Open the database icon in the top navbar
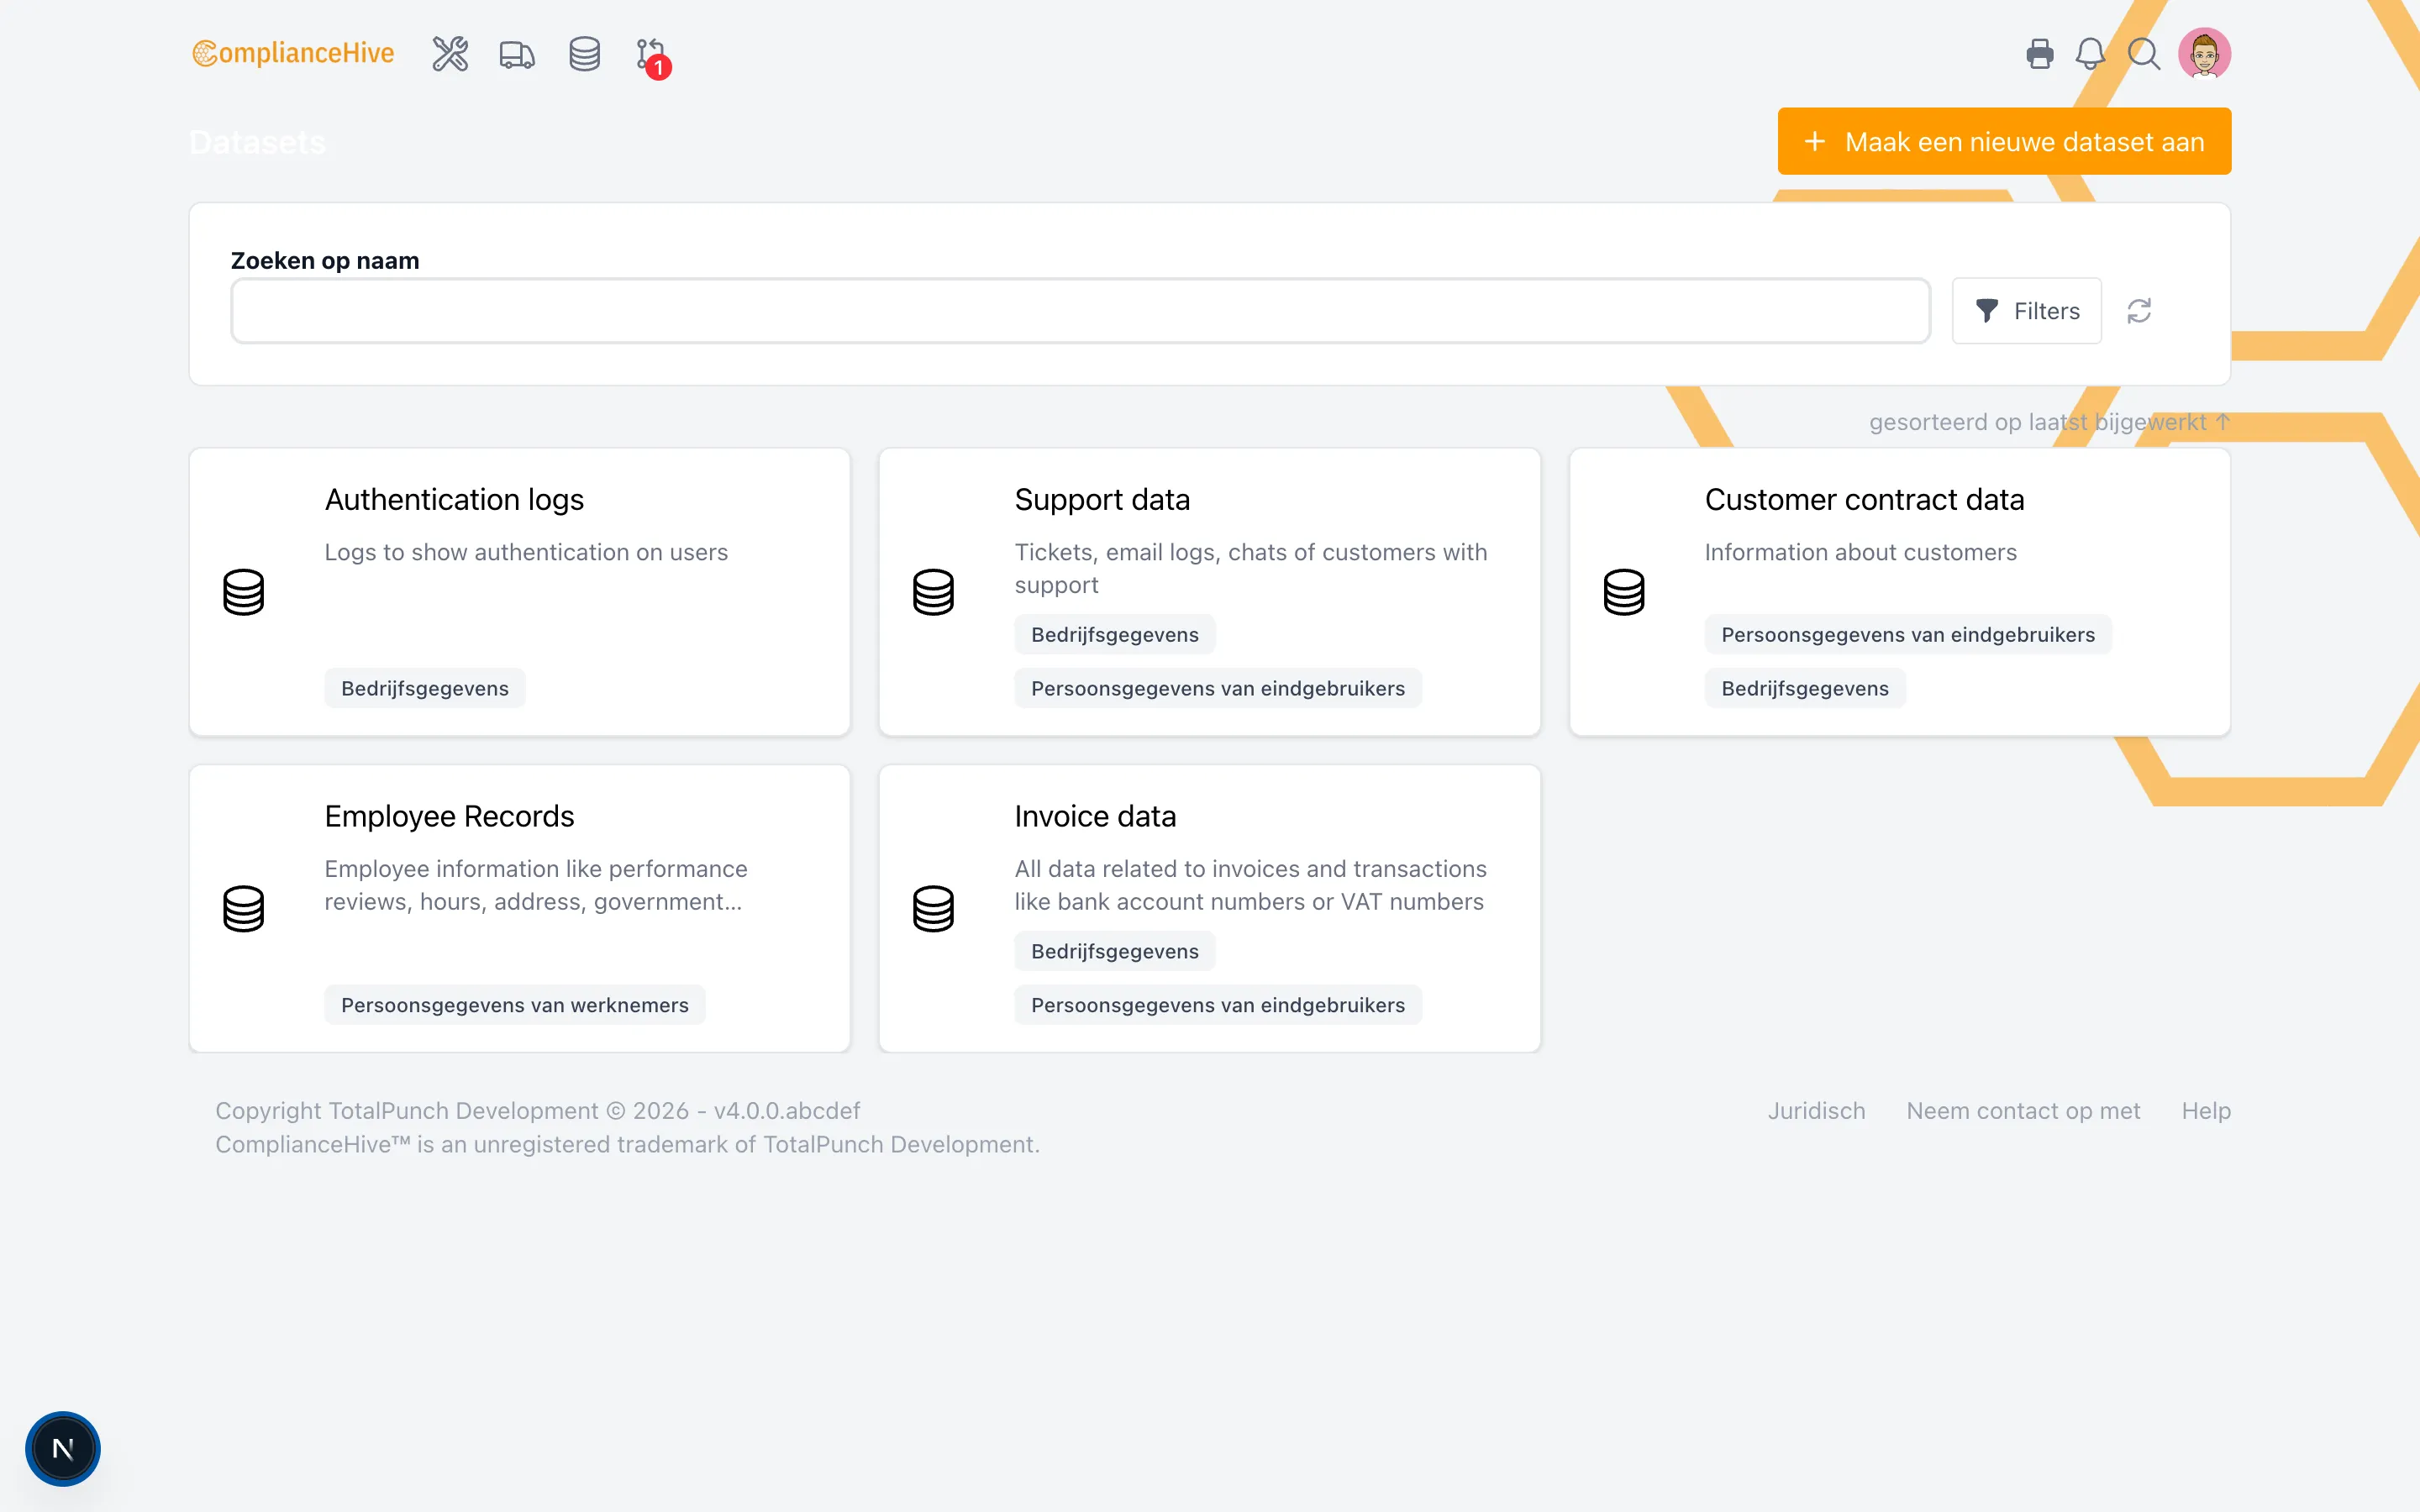The width and height of the screenshot is (2420, 1512). coord(584,54)
